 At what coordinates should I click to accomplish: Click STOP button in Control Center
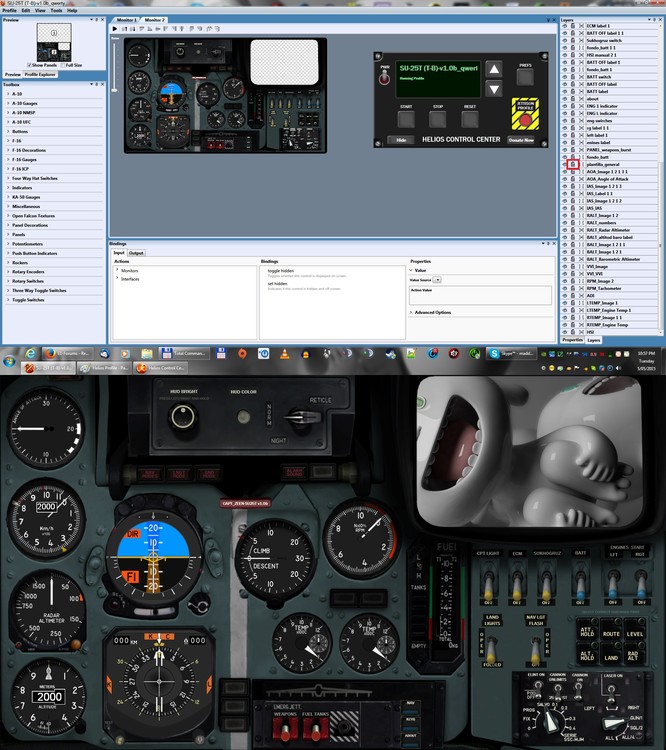(x=438, y=119)
